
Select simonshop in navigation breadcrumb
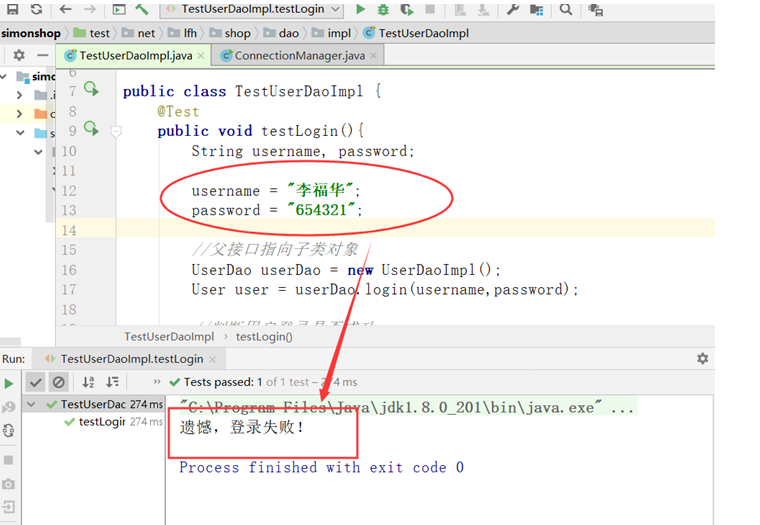point(31,33)
